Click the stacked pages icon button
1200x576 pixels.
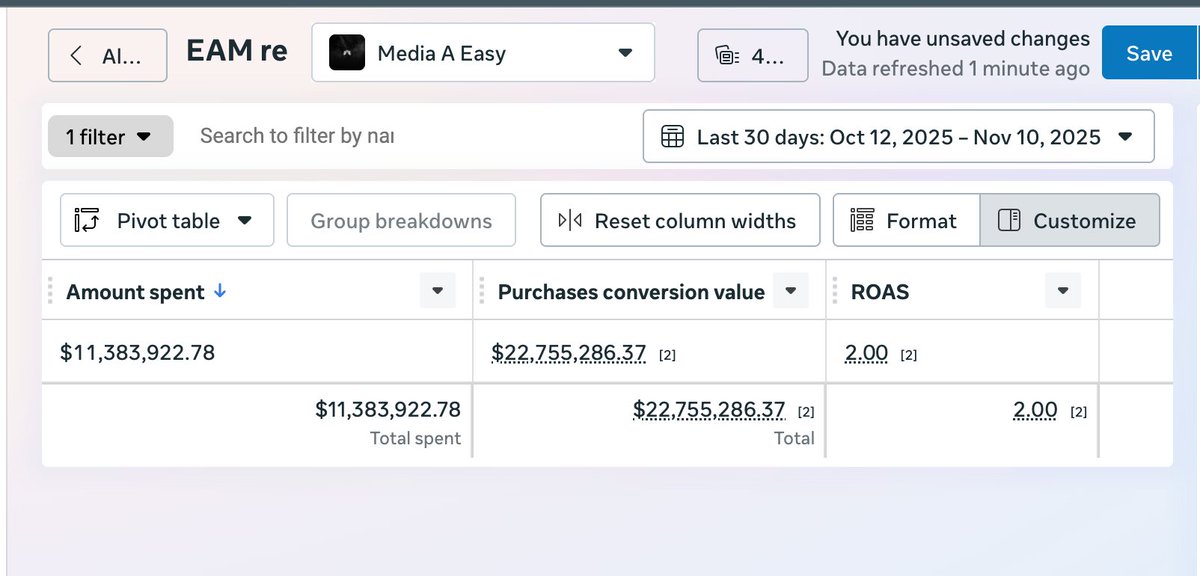(x=752, y=55)
